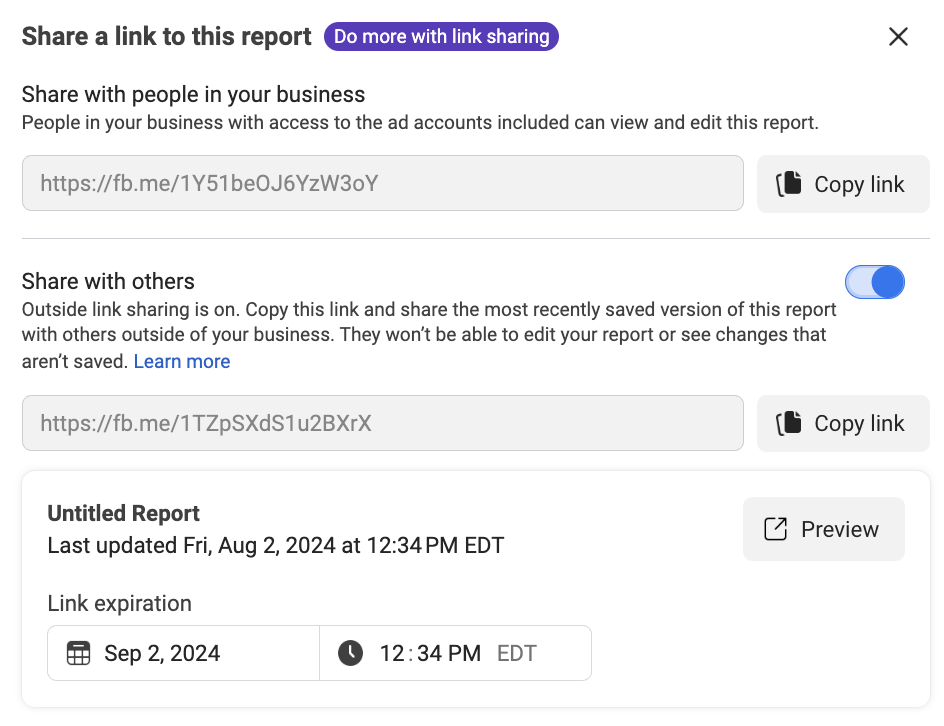Click the Copy link text for the outside share link
Screen dimensions: 944x726
coord(859,423)
